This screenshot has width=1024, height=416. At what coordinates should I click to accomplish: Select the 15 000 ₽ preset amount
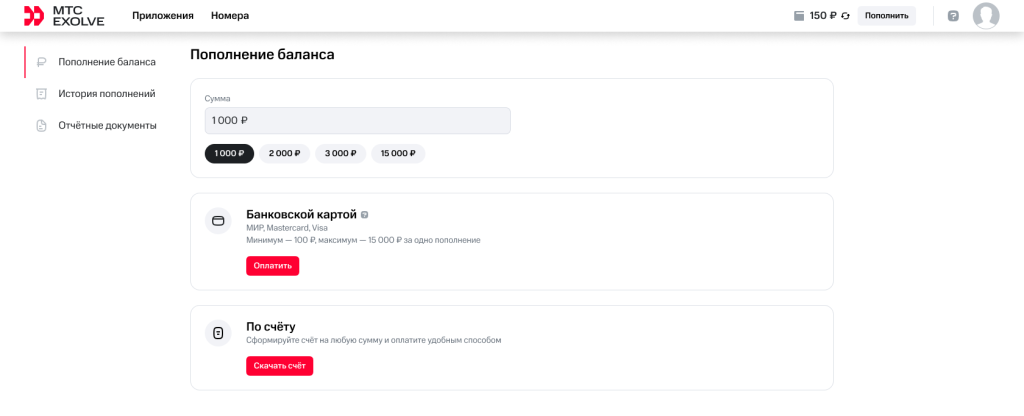click(398, 154)
